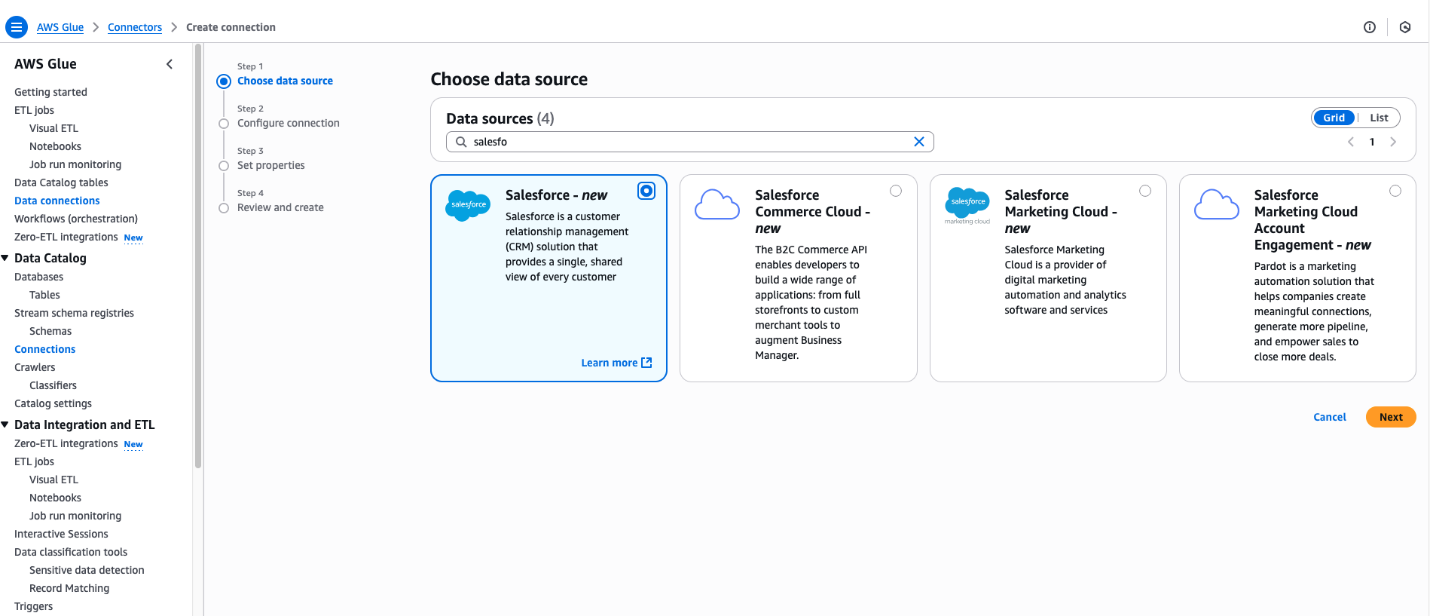Image resolution: width=1430 pixels, height=616 pixels.
Task: Collapse the Data Catalog section
Action: (6, 258)
